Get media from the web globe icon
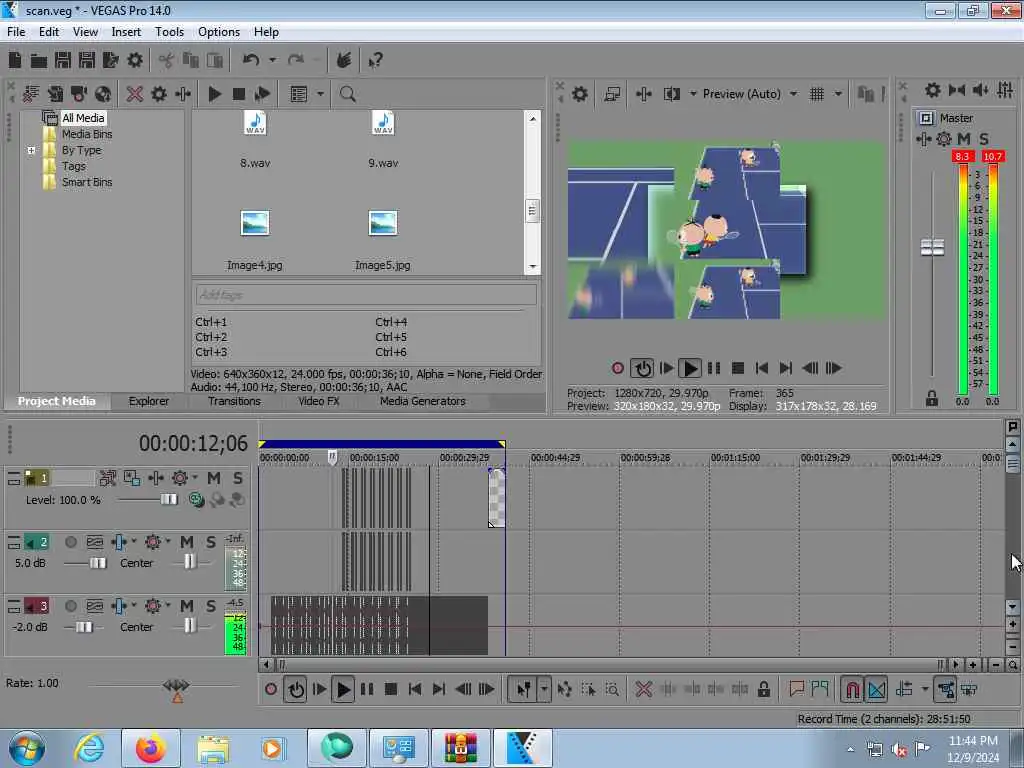 [103, 94]
